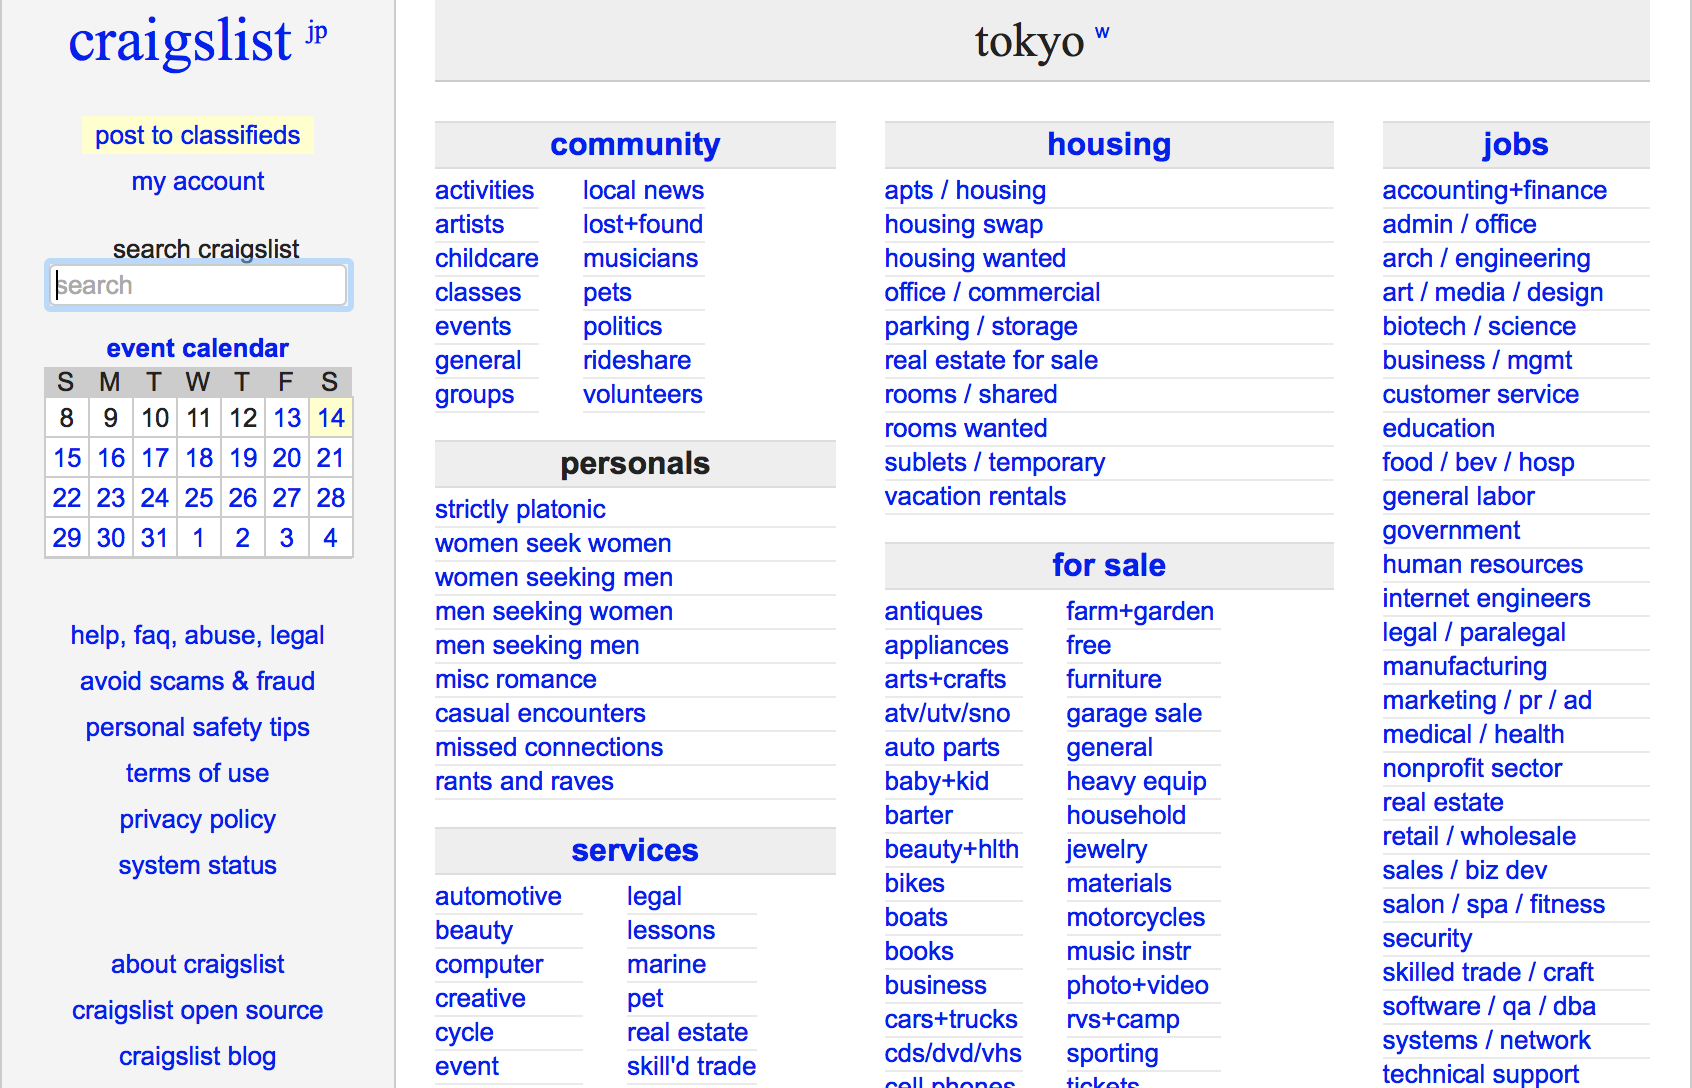Open services 'skill'd trade' category
1692x1088 pixels.
(x=691, y=1066)
